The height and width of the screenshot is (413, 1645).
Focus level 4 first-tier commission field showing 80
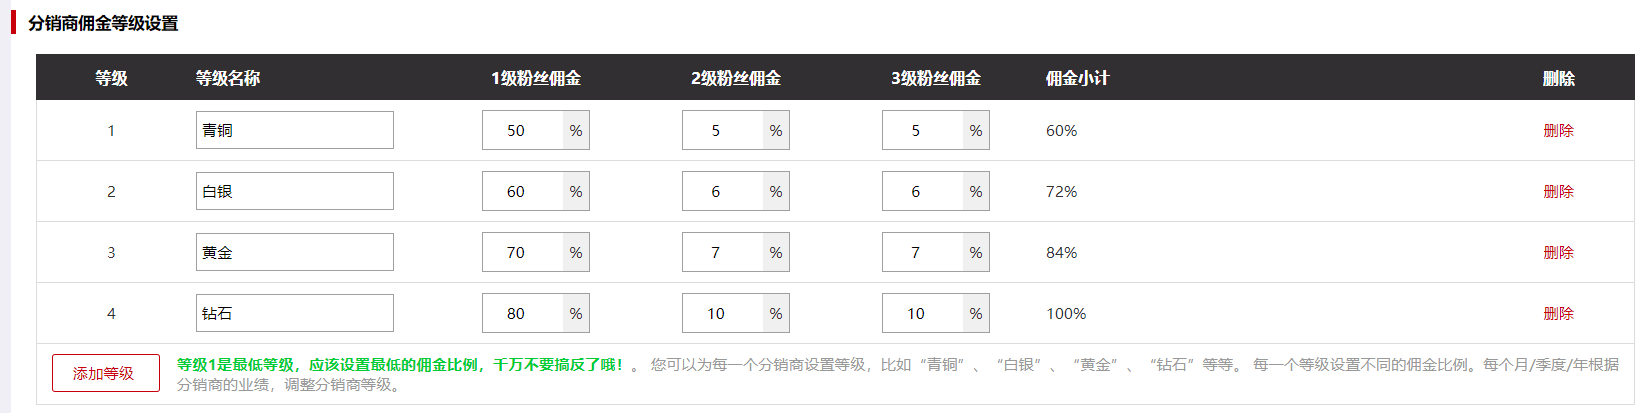(523, 313)
